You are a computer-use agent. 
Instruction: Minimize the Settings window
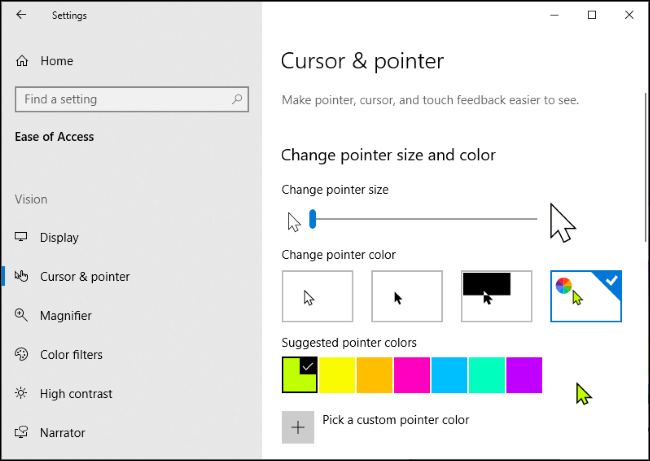[555, 15]
